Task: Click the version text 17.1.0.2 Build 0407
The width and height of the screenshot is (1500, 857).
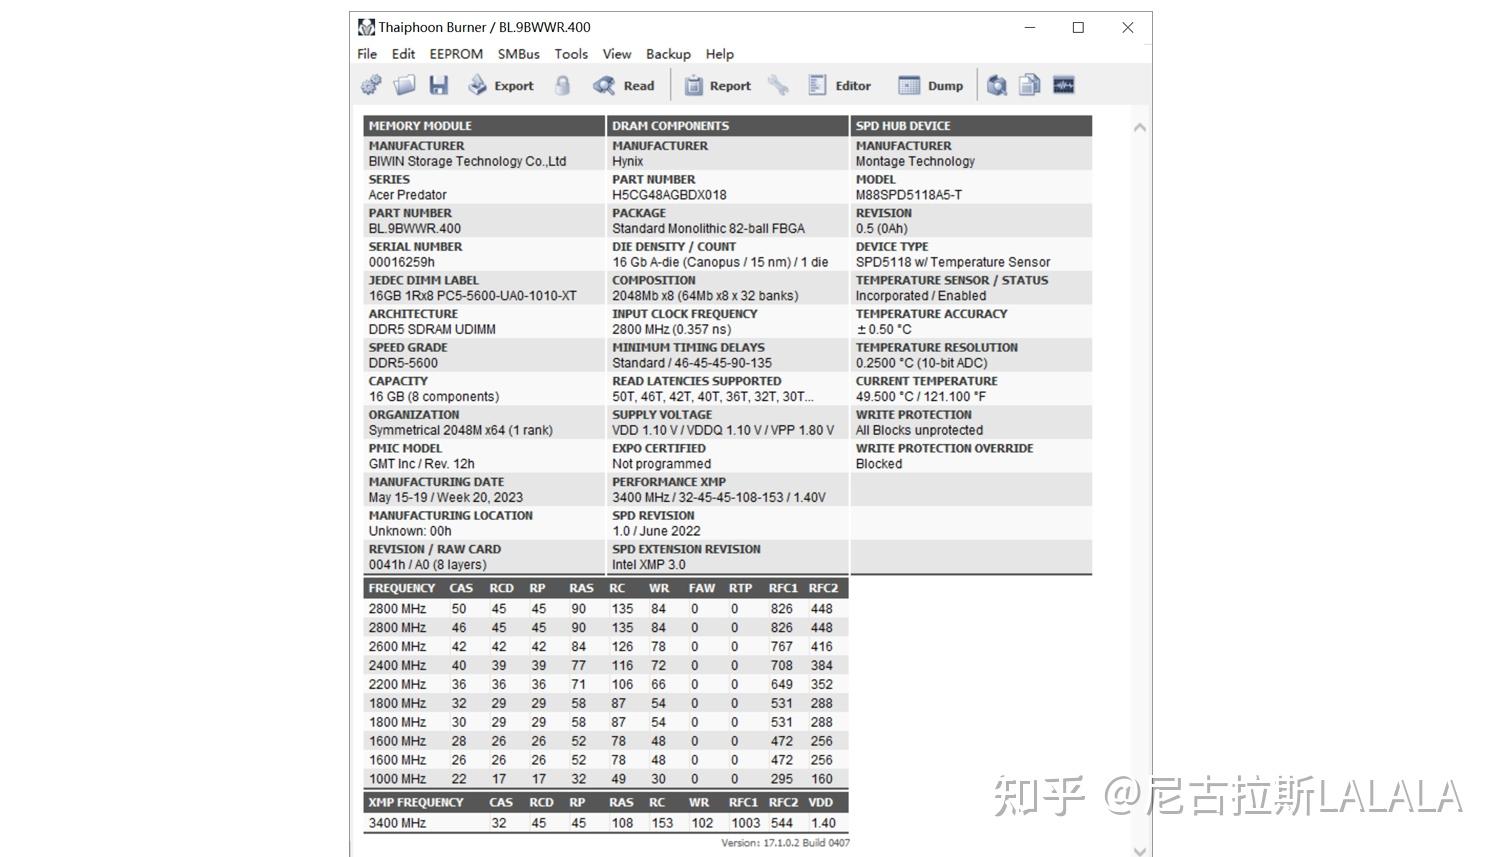Action: point(785,843)
